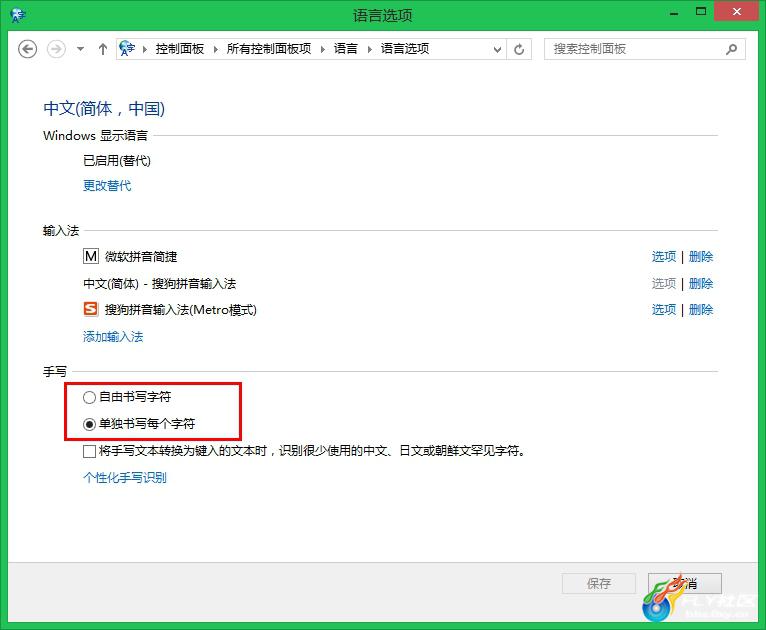Open 选项 for 微软拼音简捷
This screenshot has width=766, height=630.
(x=663, y=256)
